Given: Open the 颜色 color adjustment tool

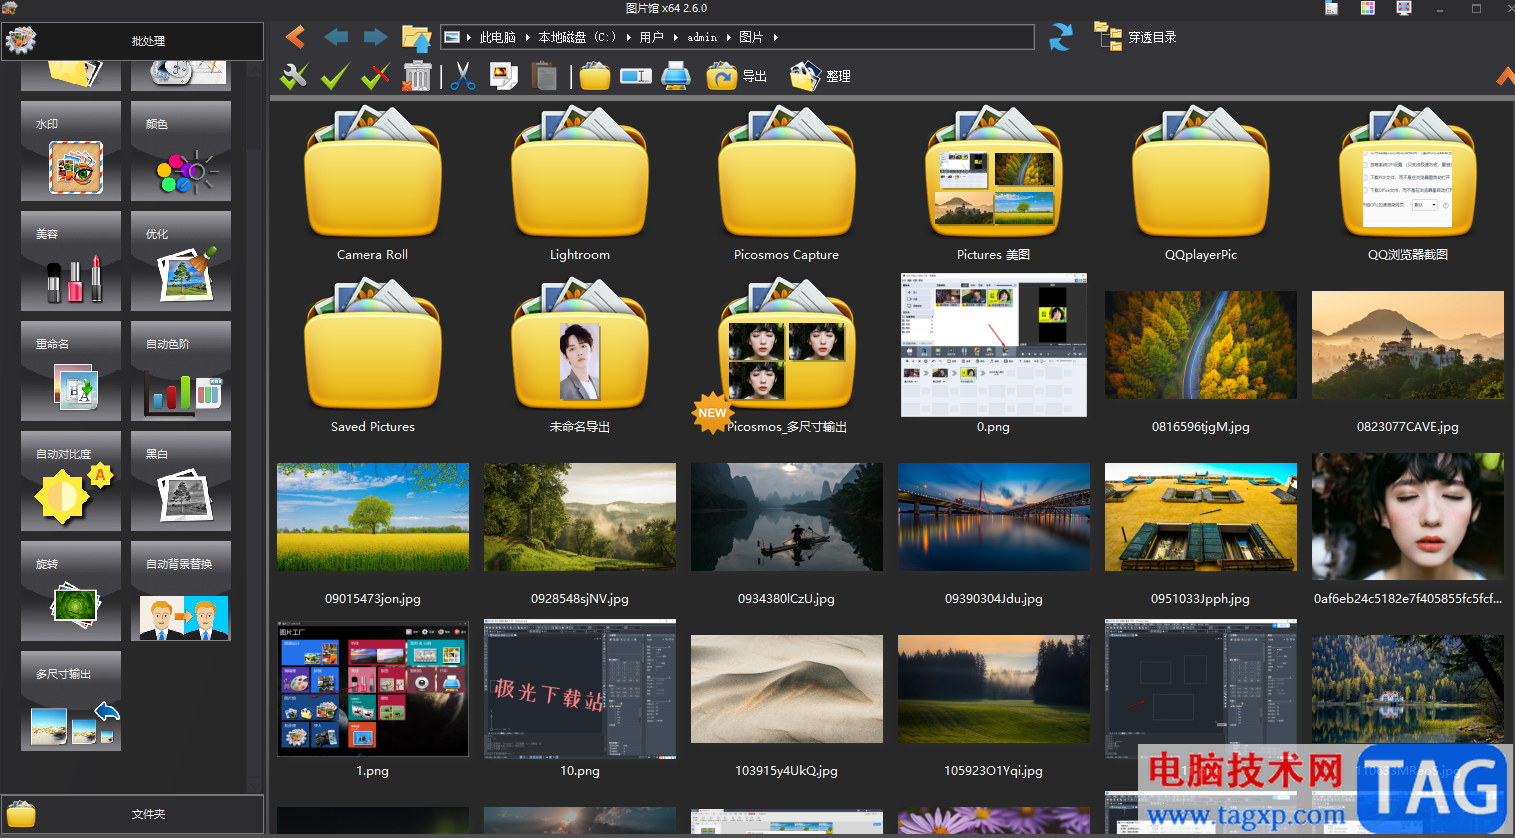Looking at the screenshot, I should click(x=181, y=152).
